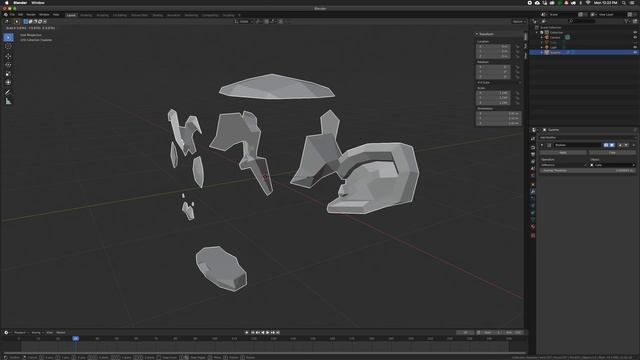Open the Scene properties tab icon
Image resolution: width=640 pixels, height=360 pixels.
(533, 169)
